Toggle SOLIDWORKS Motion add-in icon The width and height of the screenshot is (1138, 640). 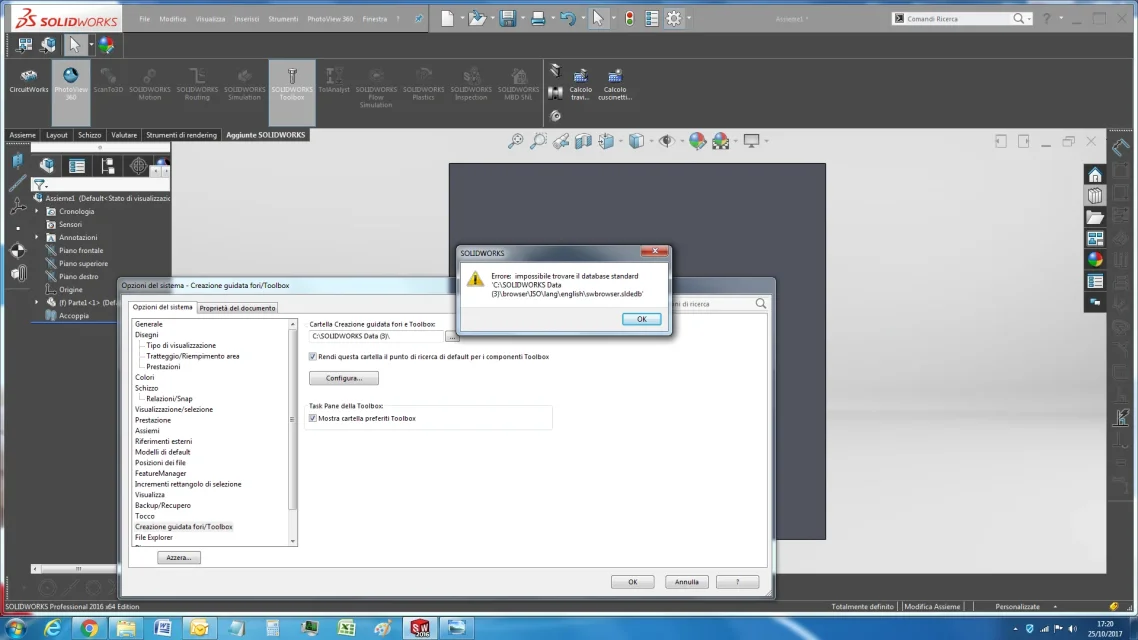(x=150, y=85)
